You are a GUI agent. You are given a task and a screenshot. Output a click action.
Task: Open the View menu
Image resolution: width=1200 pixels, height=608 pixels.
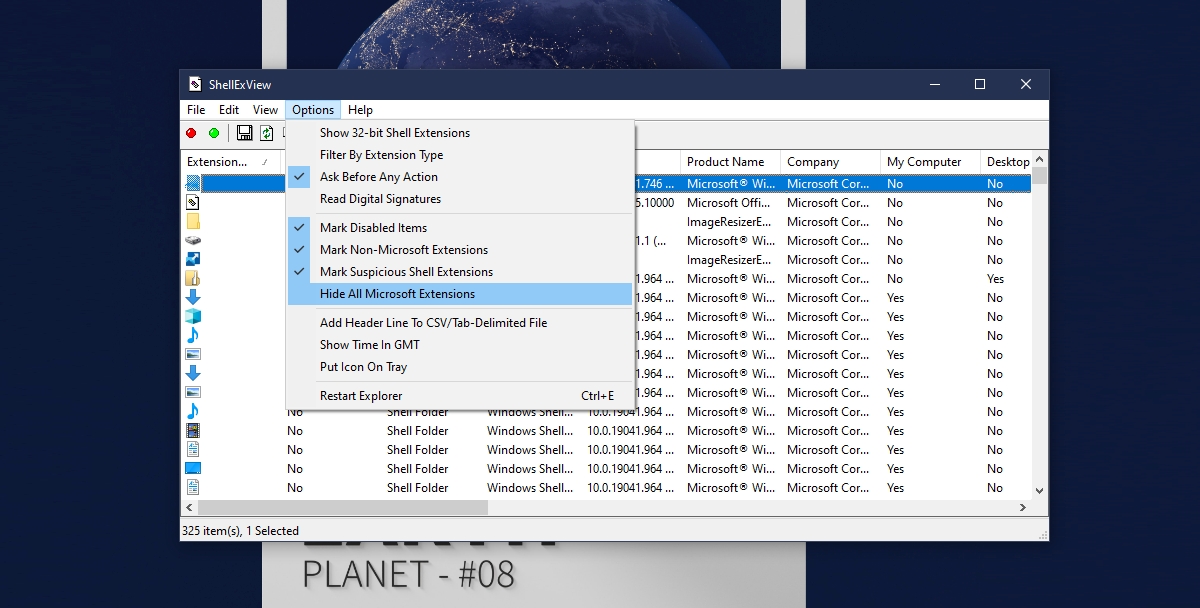coord(265,110)
